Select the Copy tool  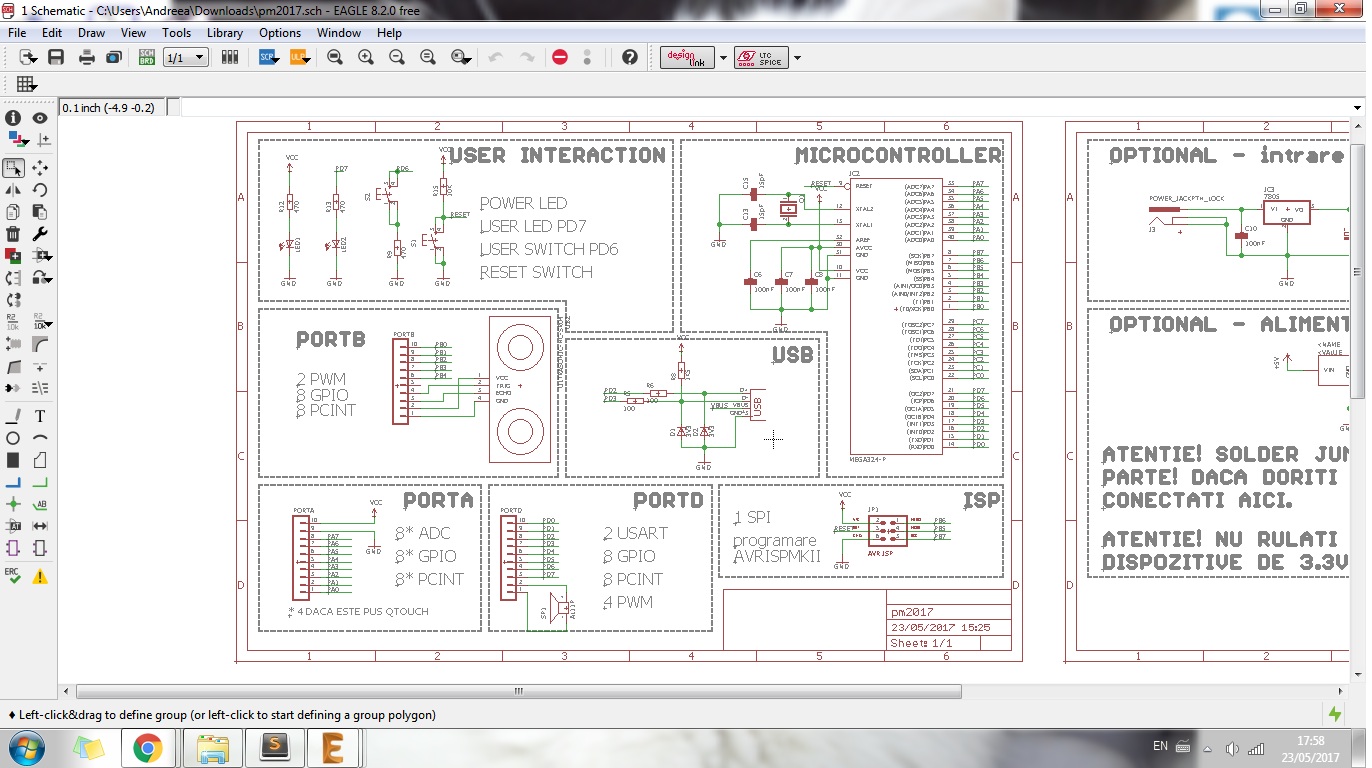(x=13, y=211)
